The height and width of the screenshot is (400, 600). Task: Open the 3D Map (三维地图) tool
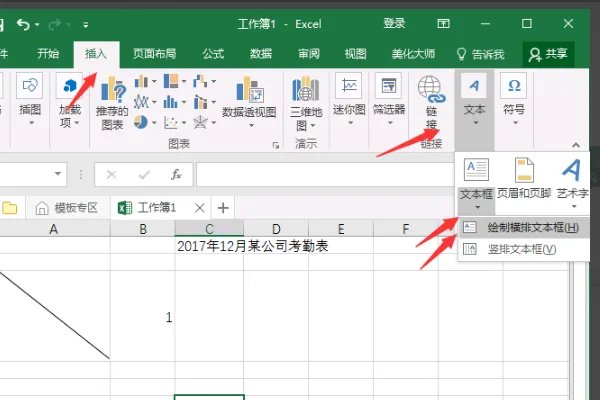306,103
